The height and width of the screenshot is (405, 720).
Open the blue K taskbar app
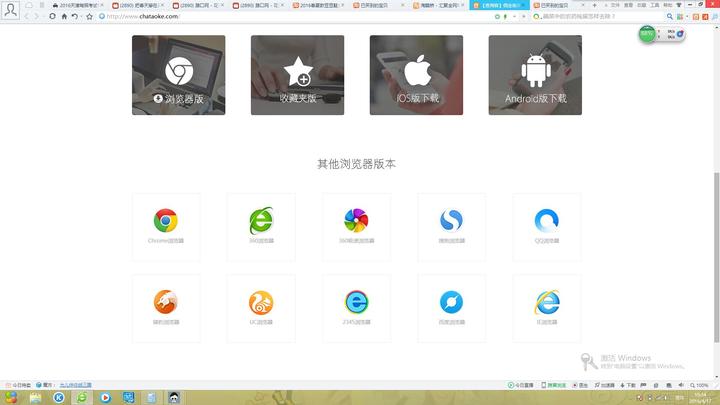point(59,398)
